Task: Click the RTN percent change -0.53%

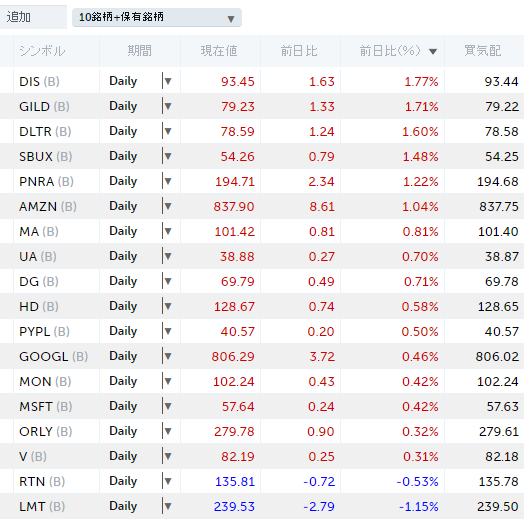Action: coord(417,482)
